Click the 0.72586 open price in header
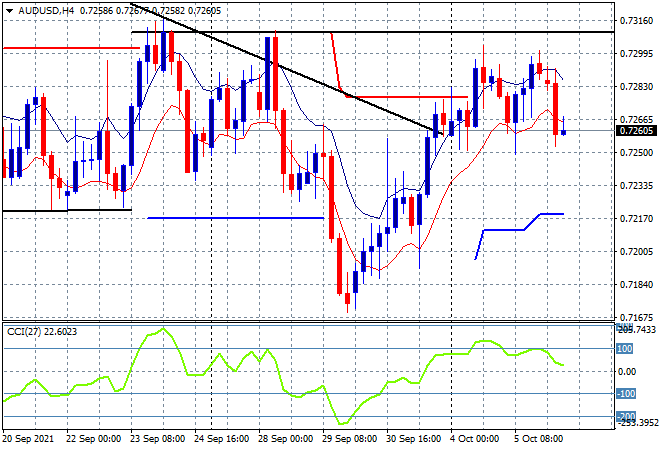The width and height of the screenshot is (660, 450). click(x=96, y=11)
